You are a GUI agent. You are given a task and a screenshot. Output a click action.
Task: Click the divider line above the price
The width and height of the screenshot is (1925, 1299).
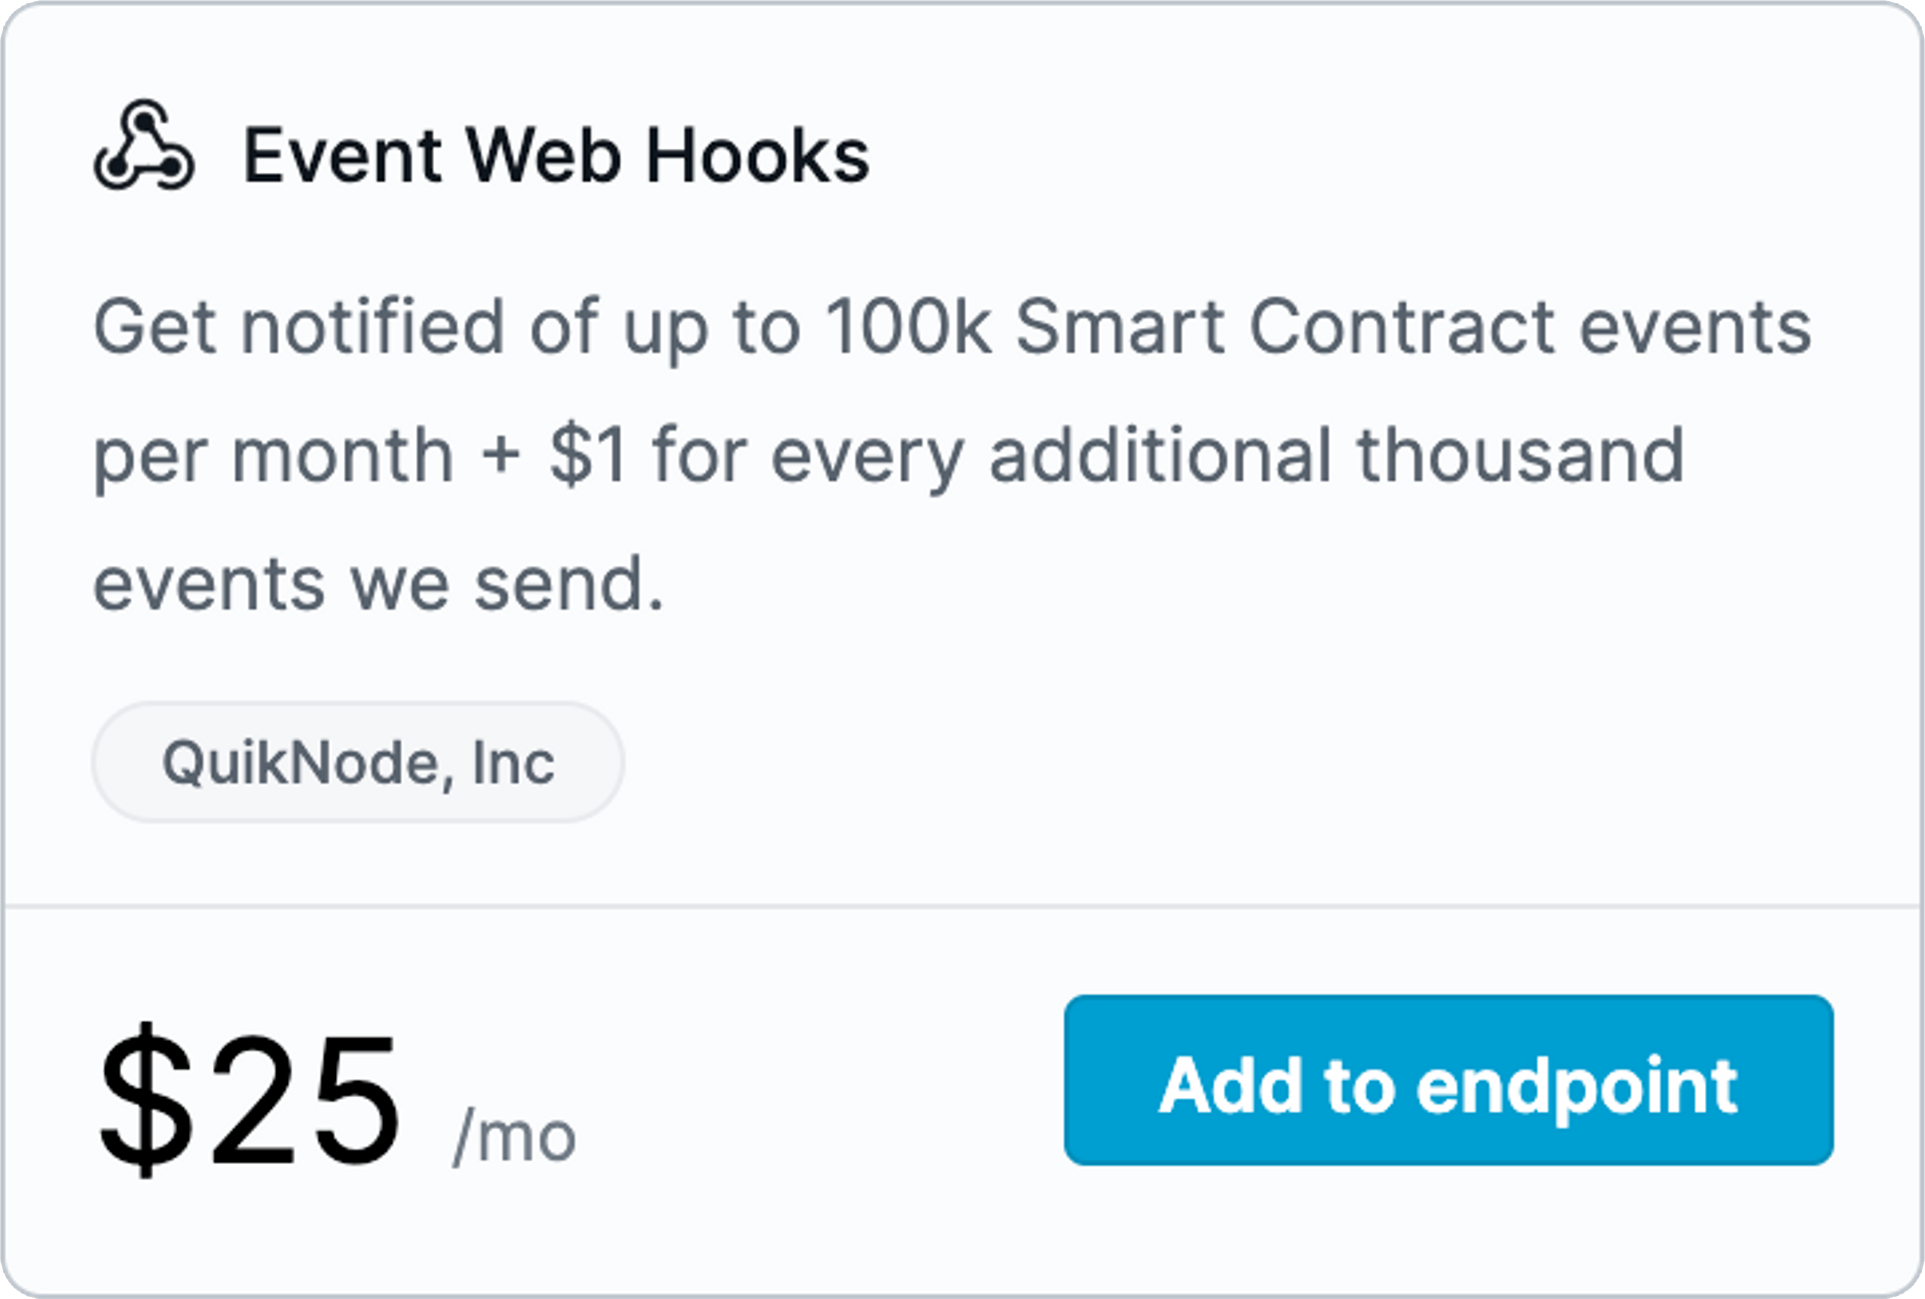[x=962, y=906]
